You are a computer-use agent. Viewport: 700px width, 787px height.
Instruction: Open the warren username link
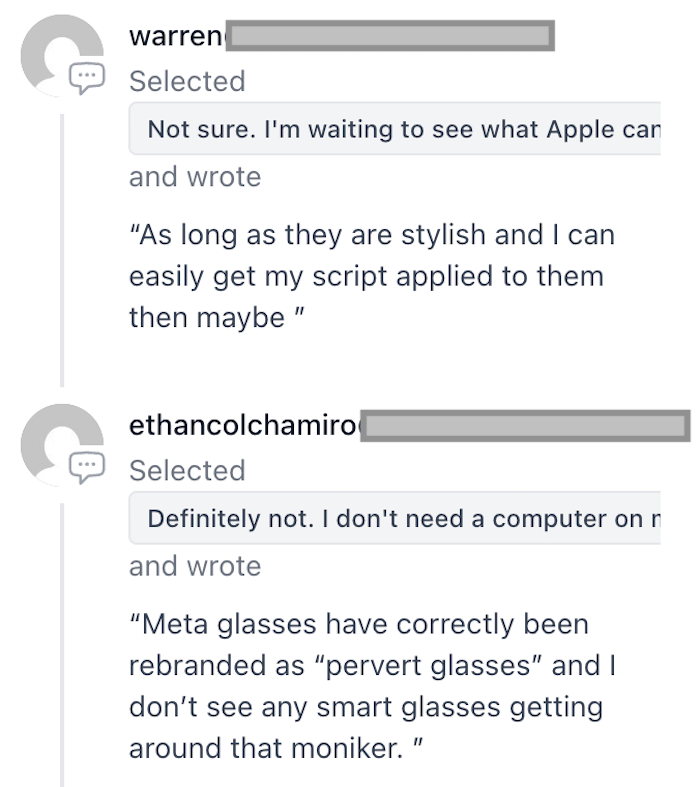176,37
